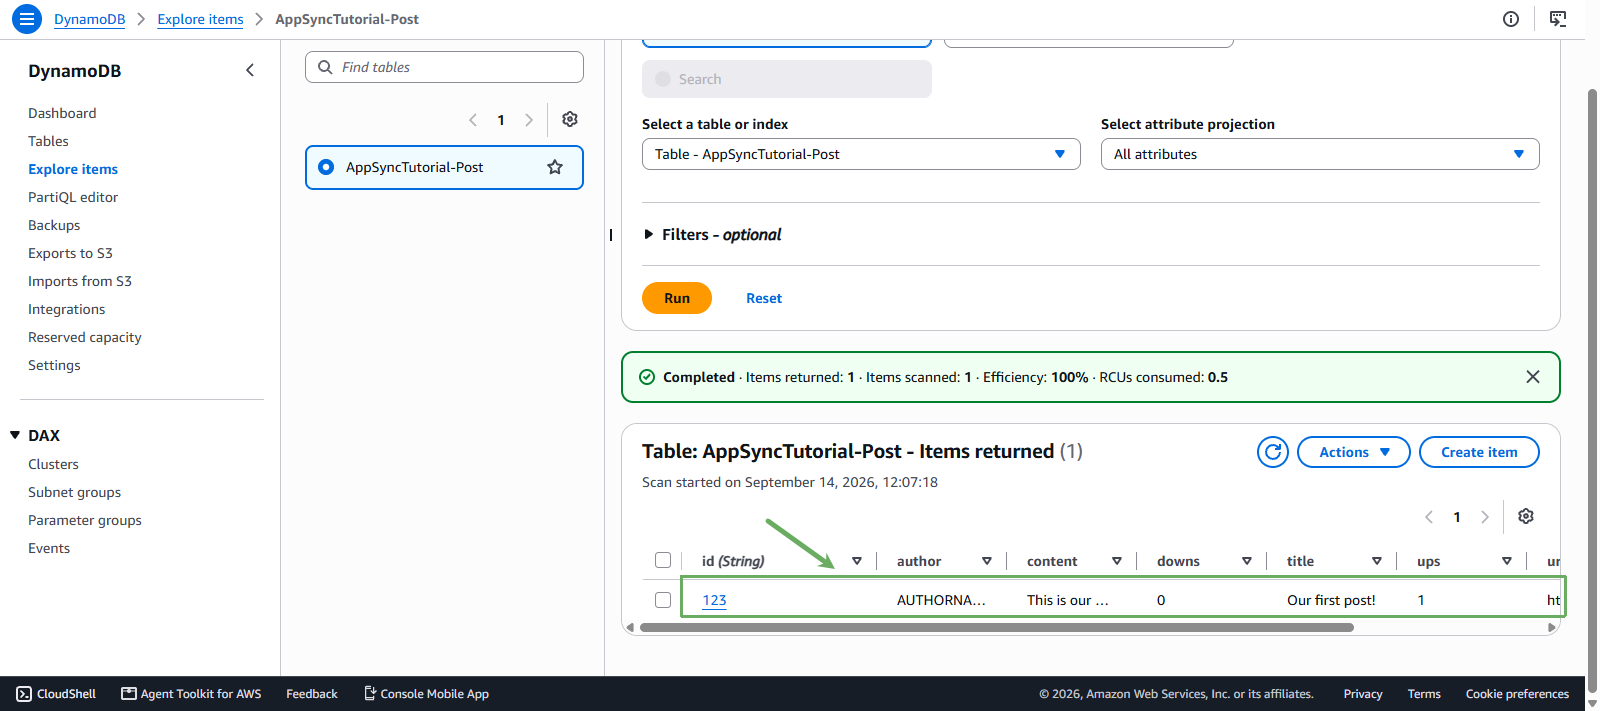Screen dimensions: 1600x711
Task: Collapse the DAX navigation section
Action: (x=15, y=435)
